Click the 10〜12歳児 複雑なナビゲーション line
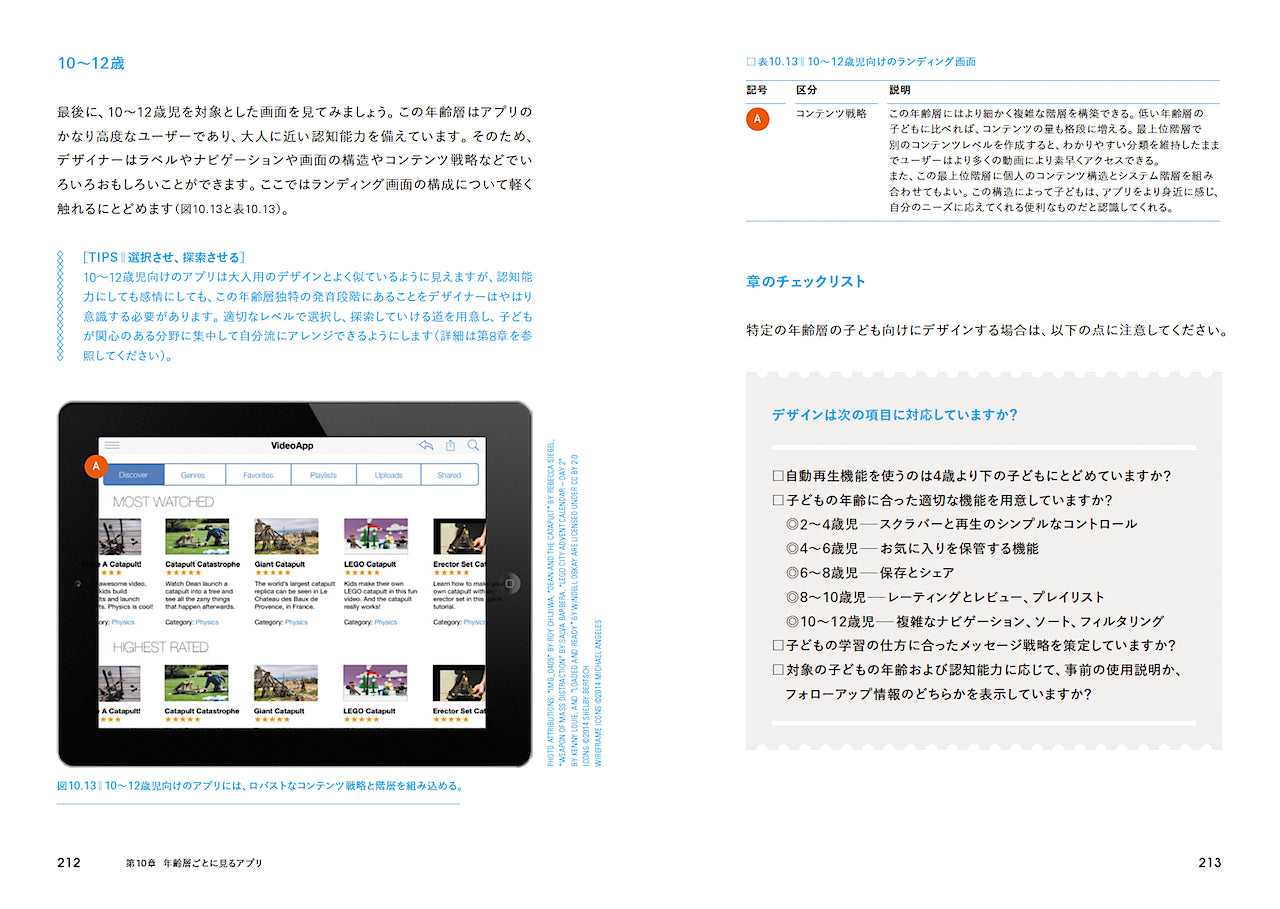The width and height of the screenshot is (1280, 909). pyautogui.click(x=974, y=621)
